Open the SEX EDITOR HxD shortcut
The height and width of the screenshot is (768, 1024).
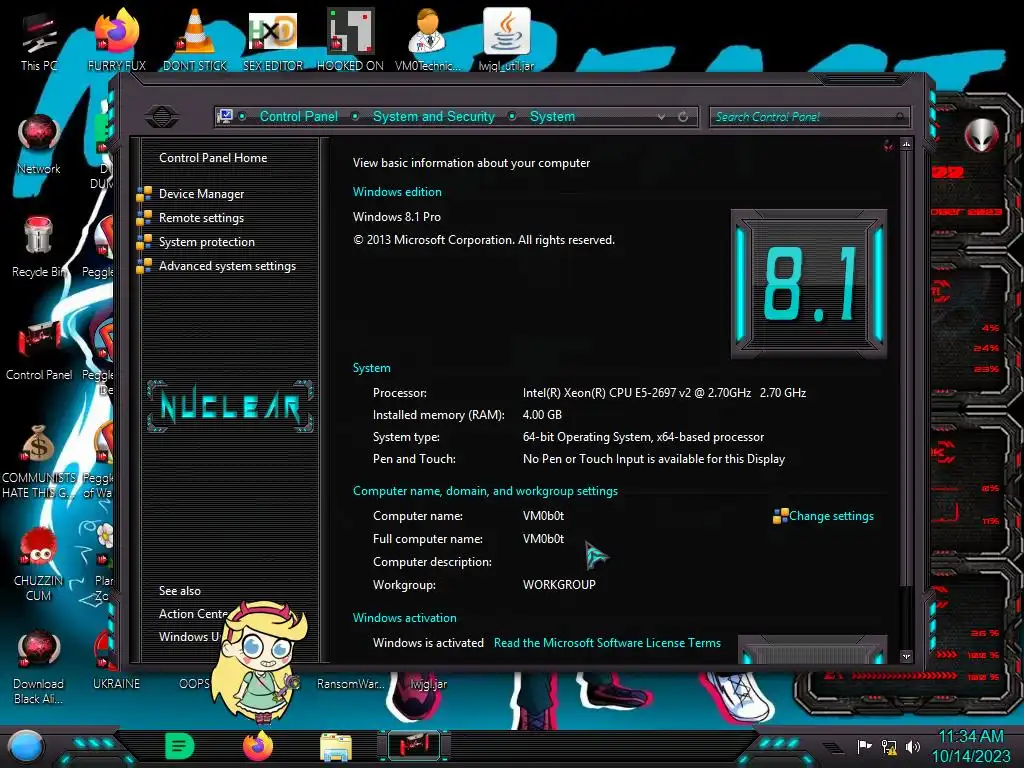coord(273,40)
